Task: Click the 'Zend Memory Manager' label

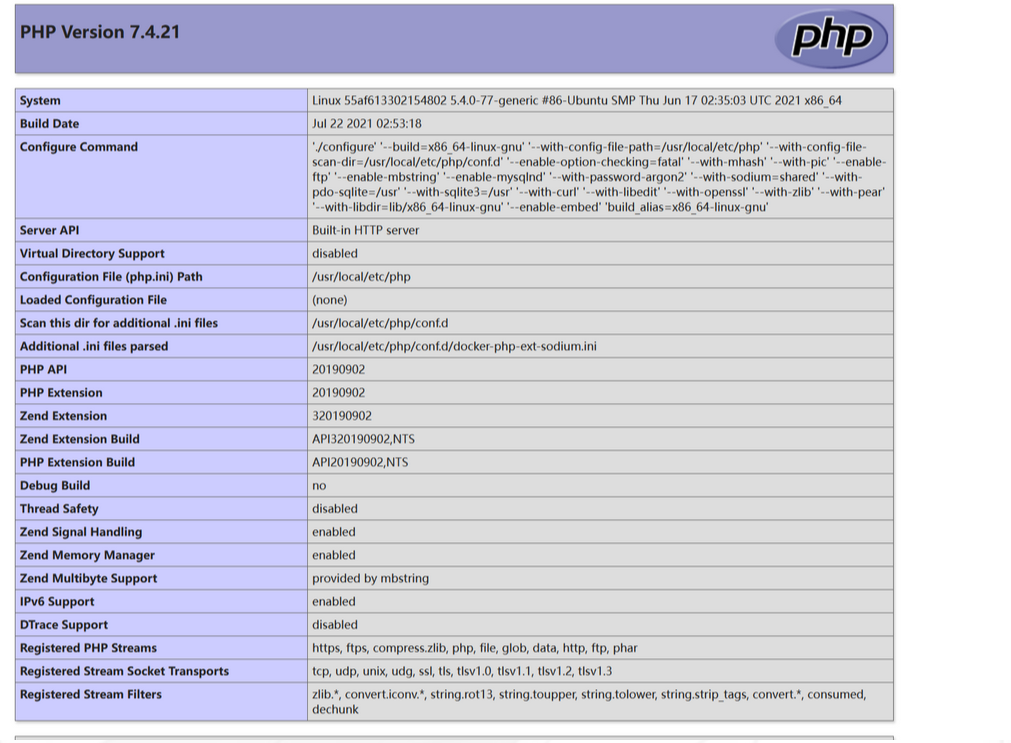Action: coord(87,555)
